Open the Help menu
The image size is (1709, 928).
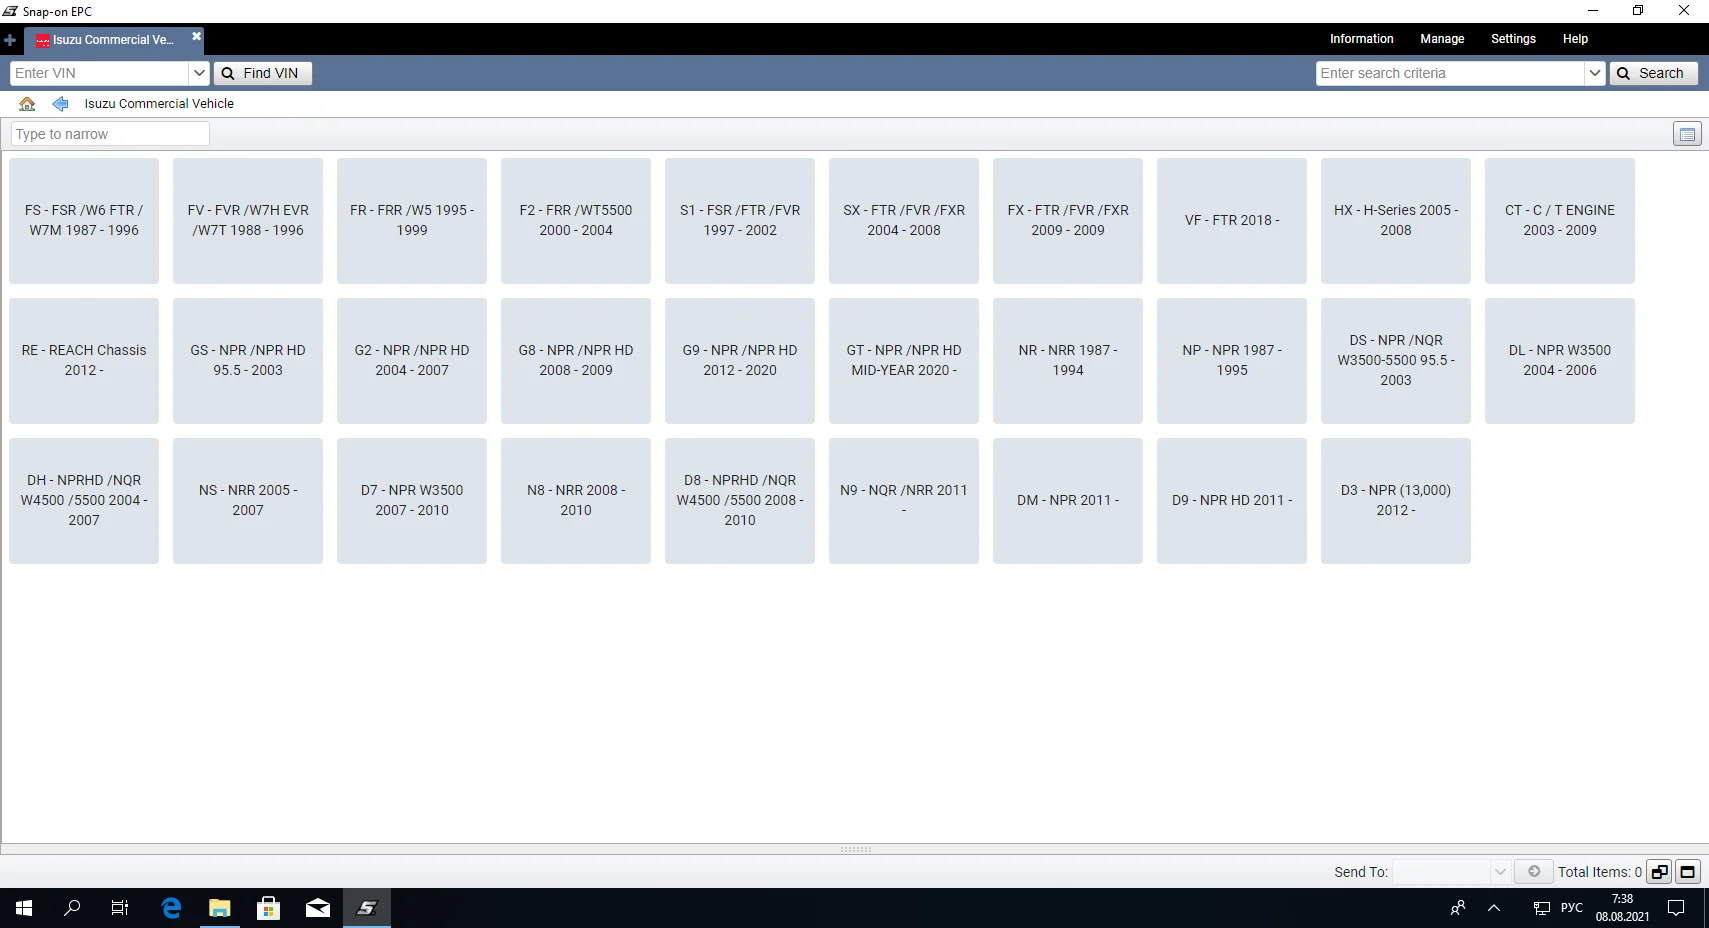click(x=1575, y=39)
